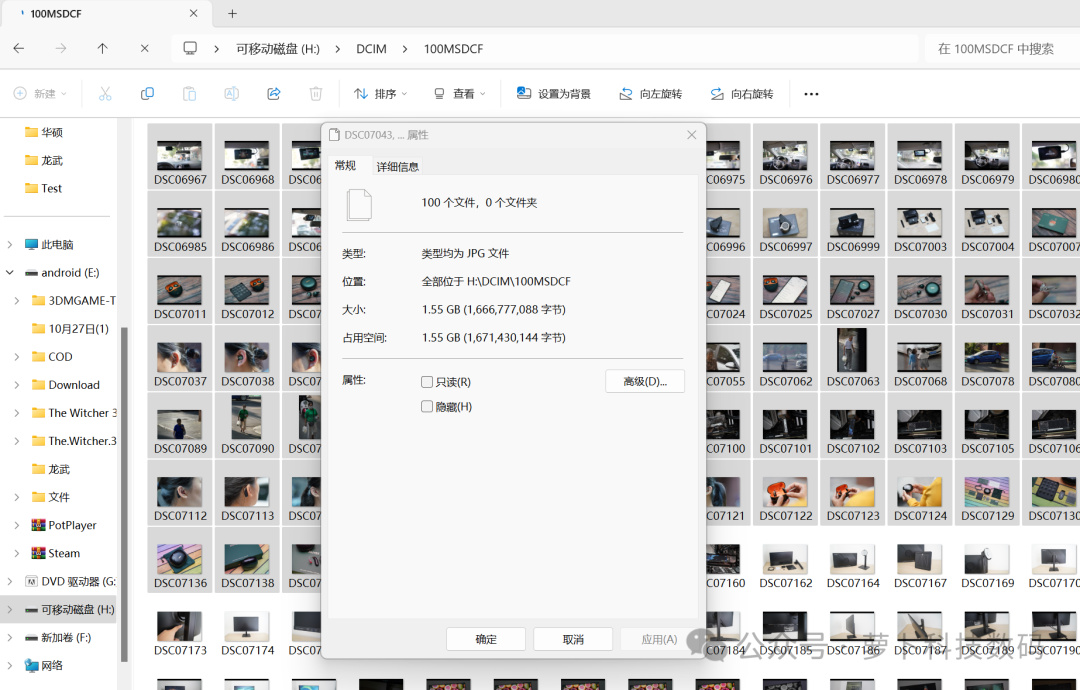Go forward with the right arrow
The width and height of the screenshot is (1080, 690).
pos(61,48)
